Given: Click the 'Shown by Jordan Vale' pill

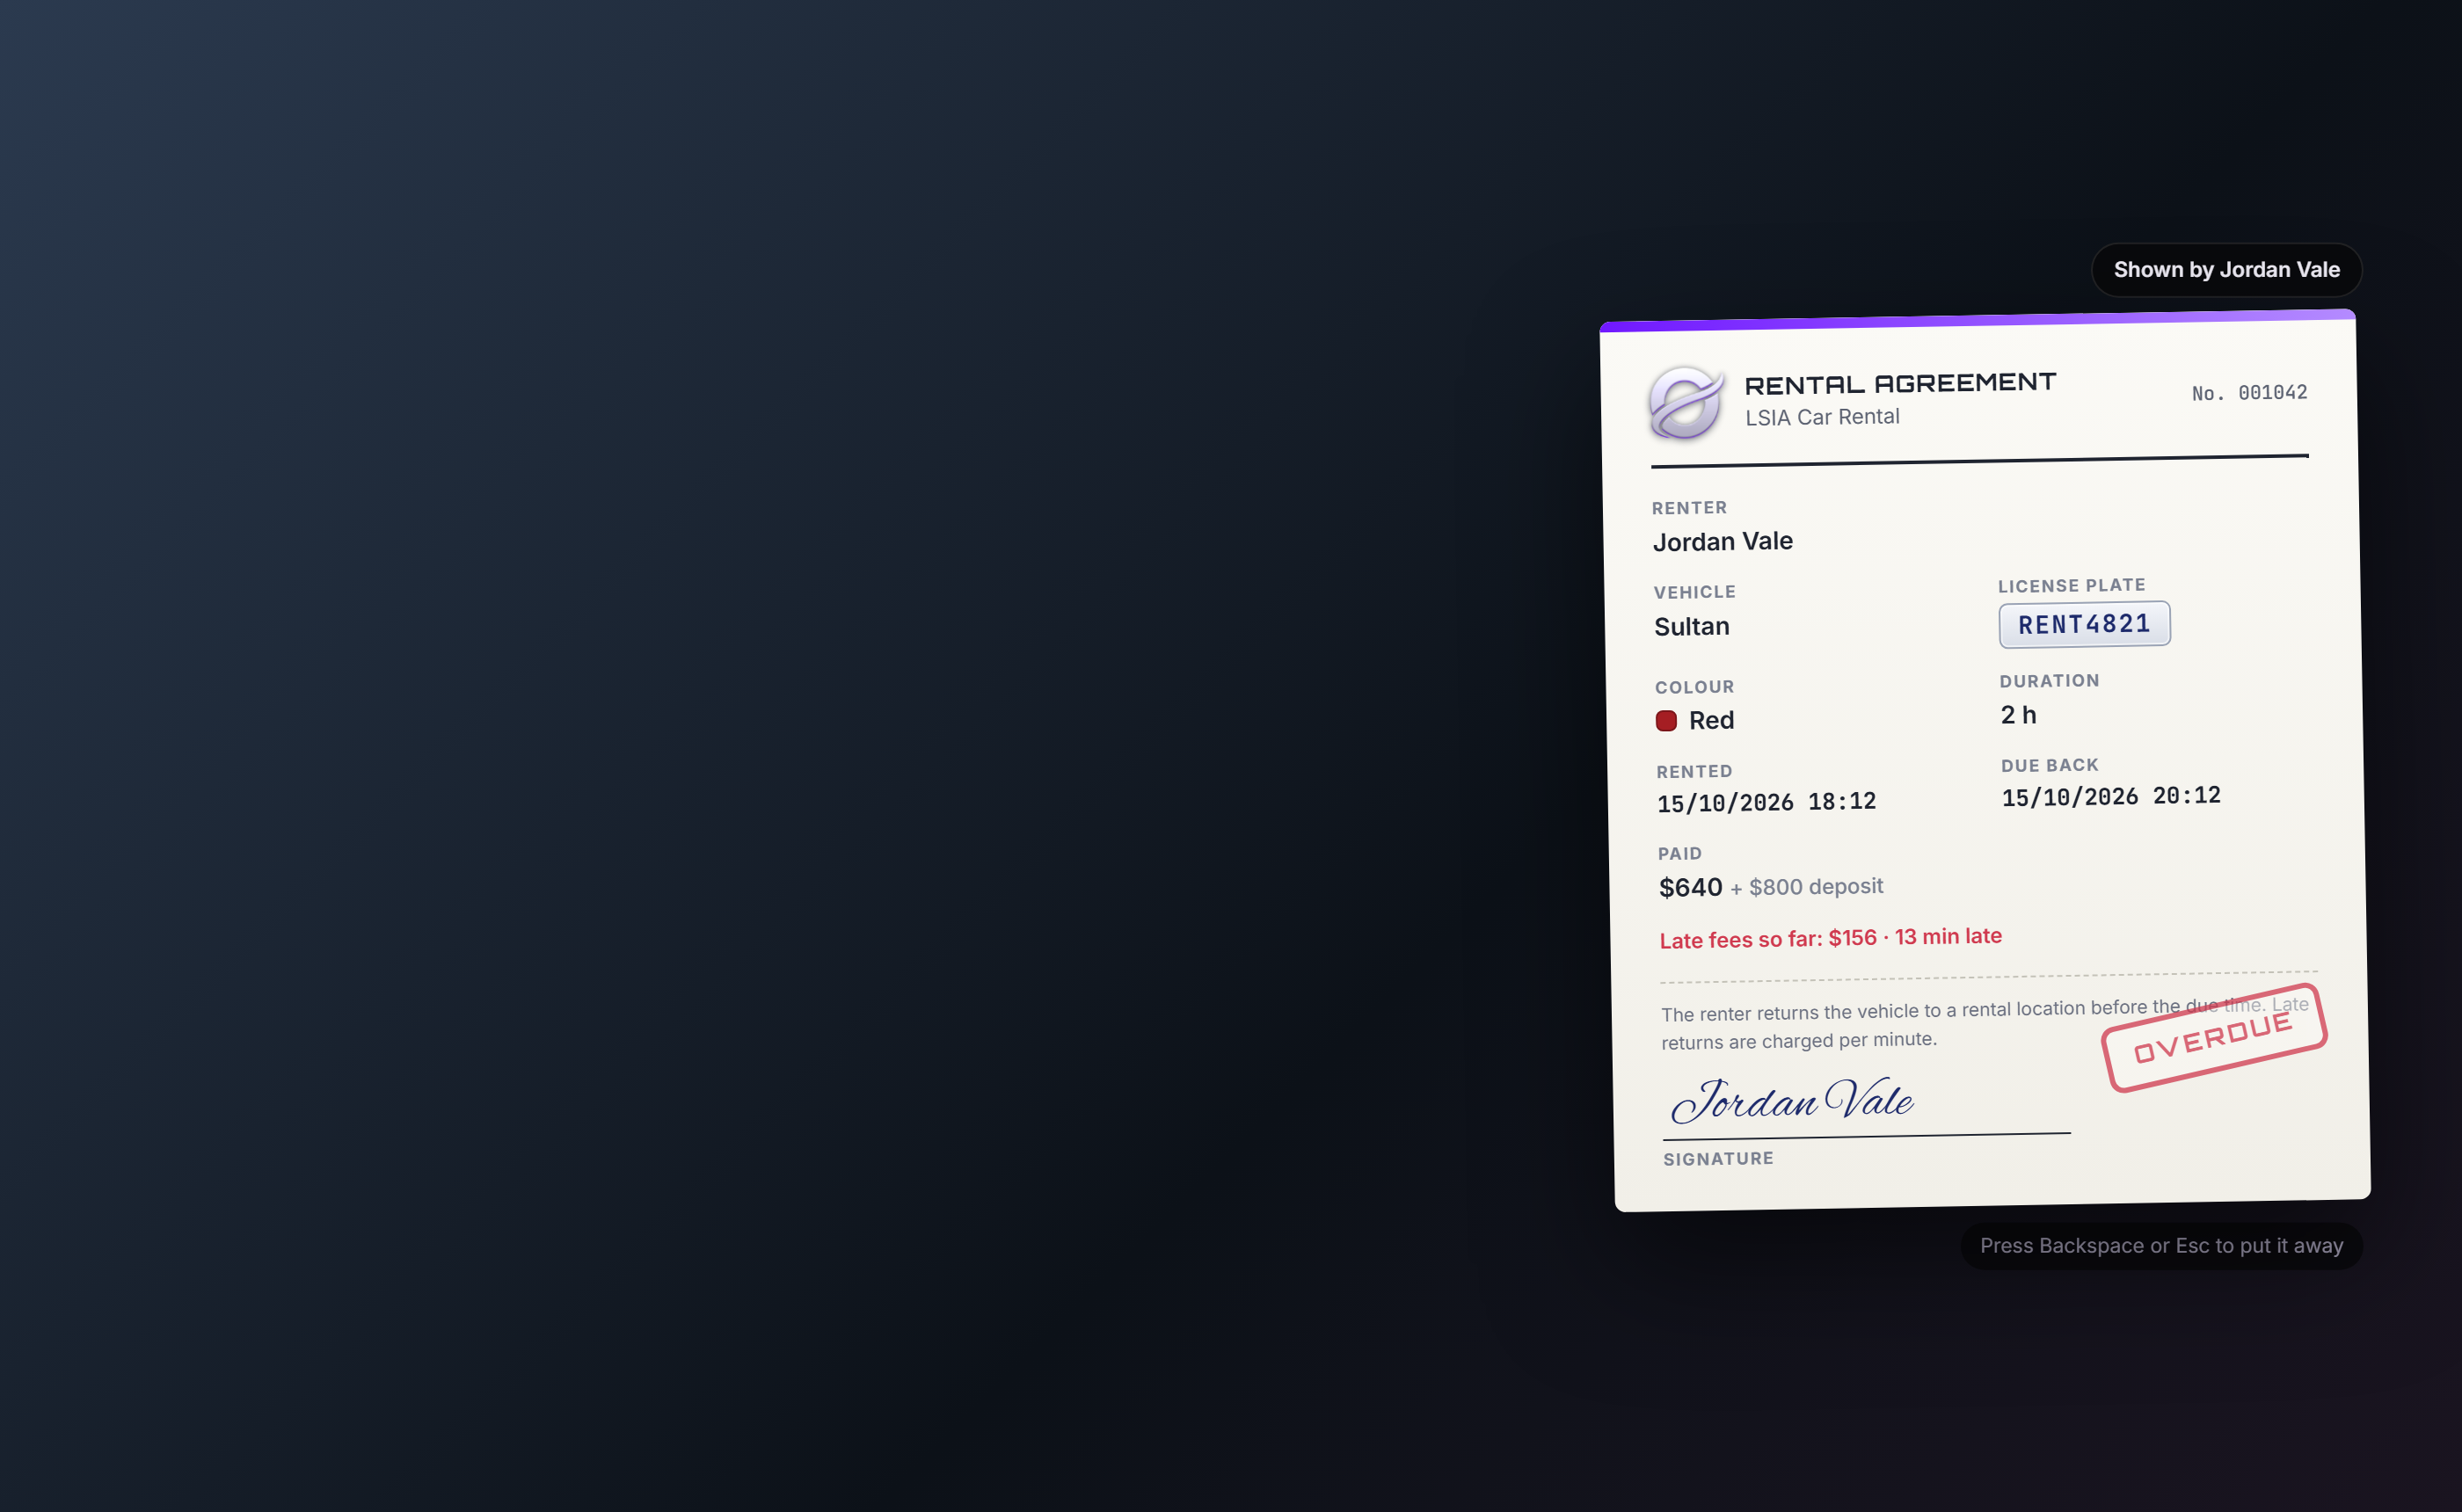Looking at the screenshot, I should 2226,270.
